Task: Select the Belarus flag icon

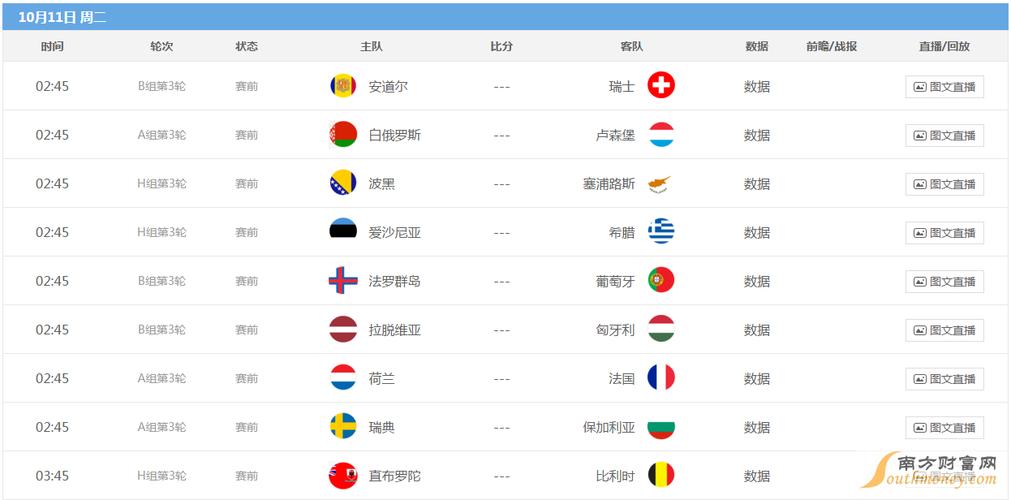Action: pos(343,134)
